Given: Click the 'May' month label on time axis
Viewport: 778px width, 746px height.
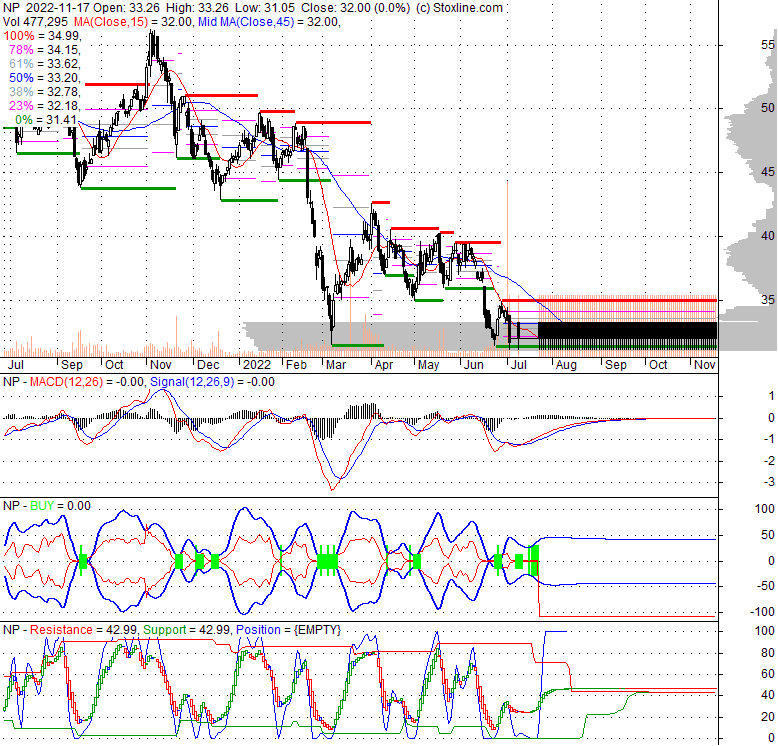Looking at the screenshot, I should tap(428, 365).
